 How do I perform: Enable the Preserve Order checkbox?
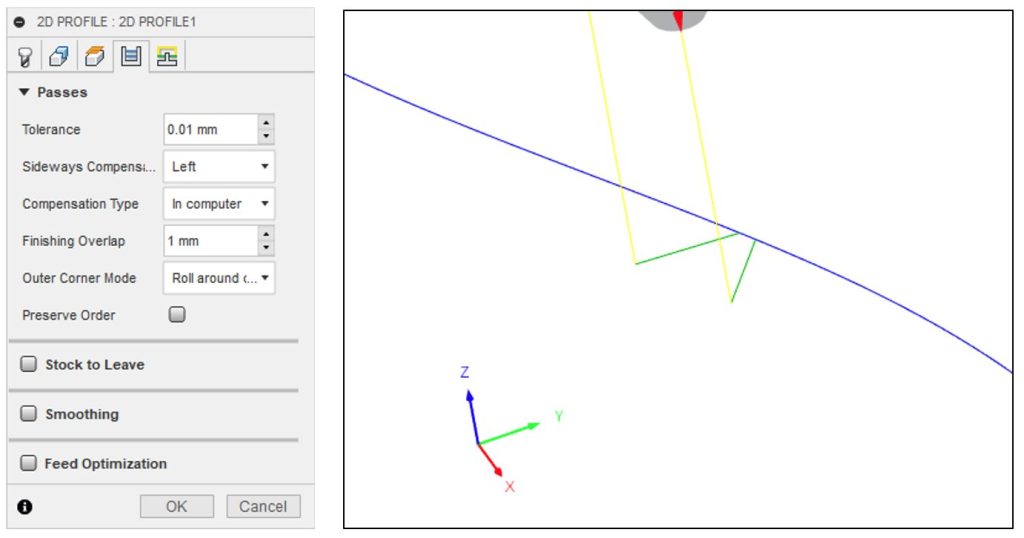(177, 315)
